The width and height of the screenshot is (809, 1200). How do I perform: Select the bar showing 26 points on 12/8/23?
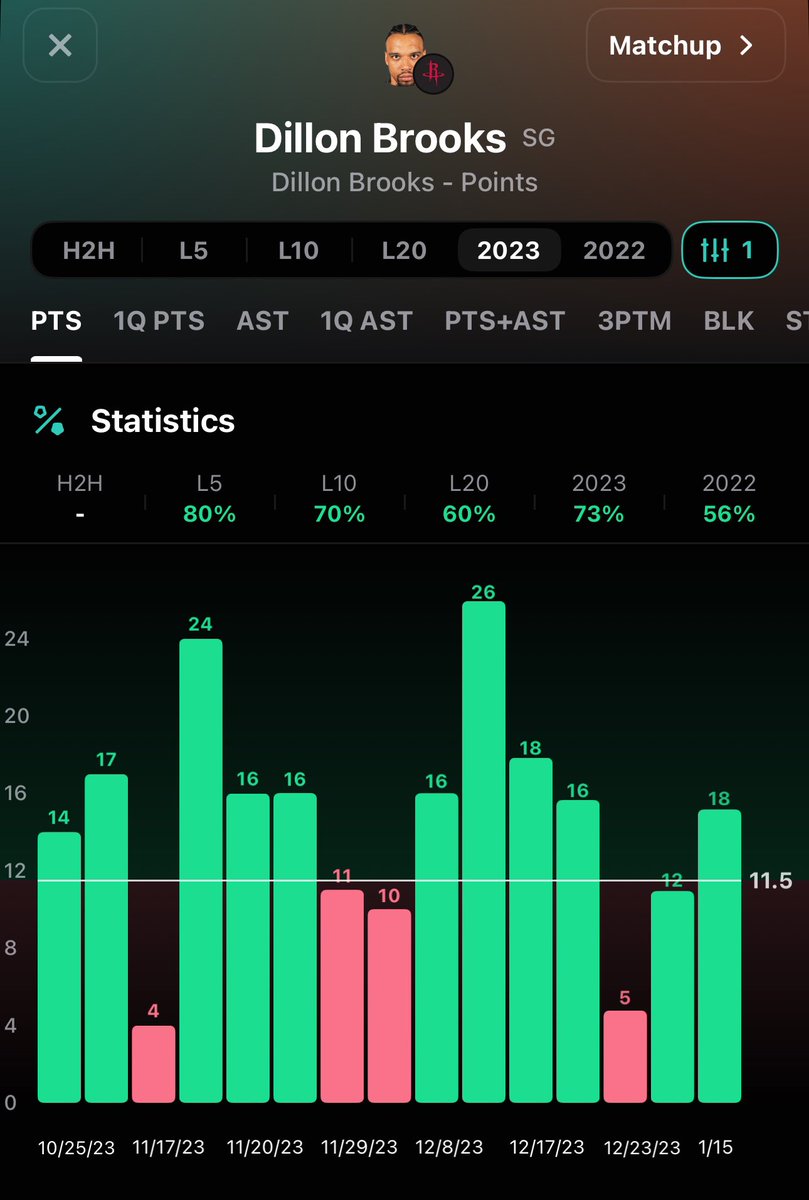(483, 850)
